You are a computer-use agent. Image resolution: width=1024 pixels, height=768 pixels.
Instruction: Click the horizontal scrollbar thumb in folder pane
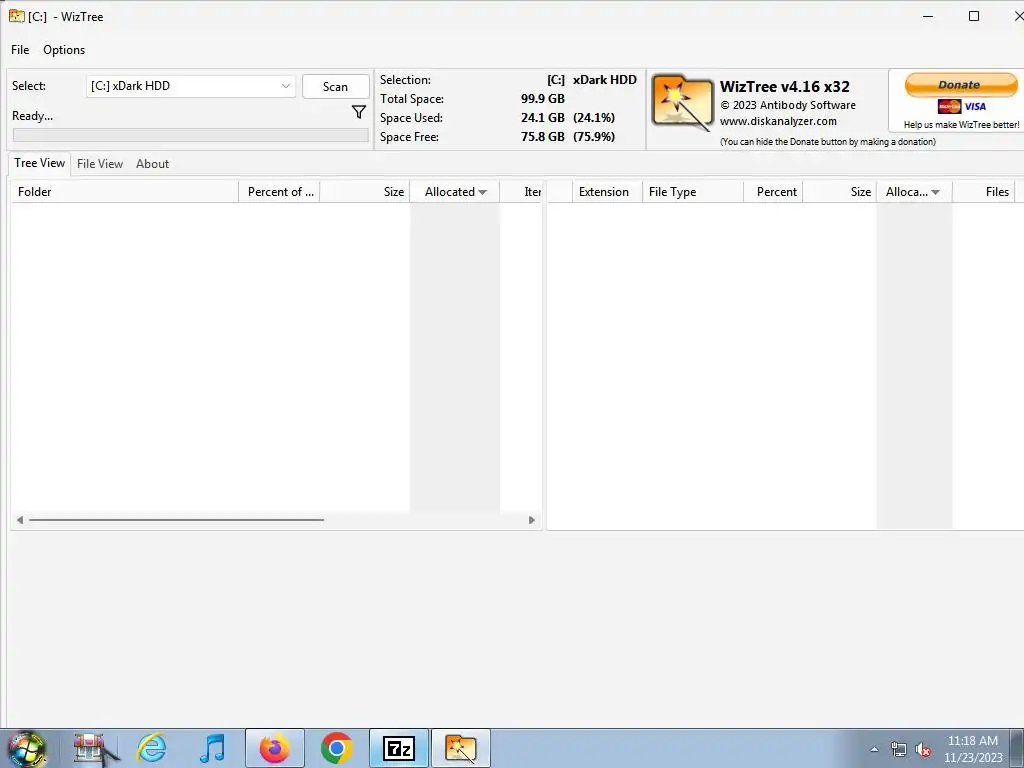click(x=176, y=520)
